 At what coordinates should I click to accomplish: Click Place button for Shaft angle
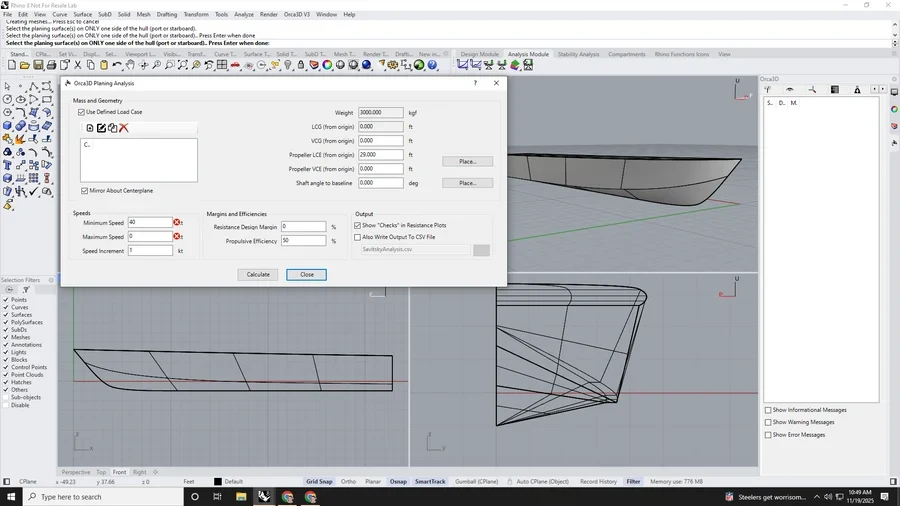click(x=467, y=183)
